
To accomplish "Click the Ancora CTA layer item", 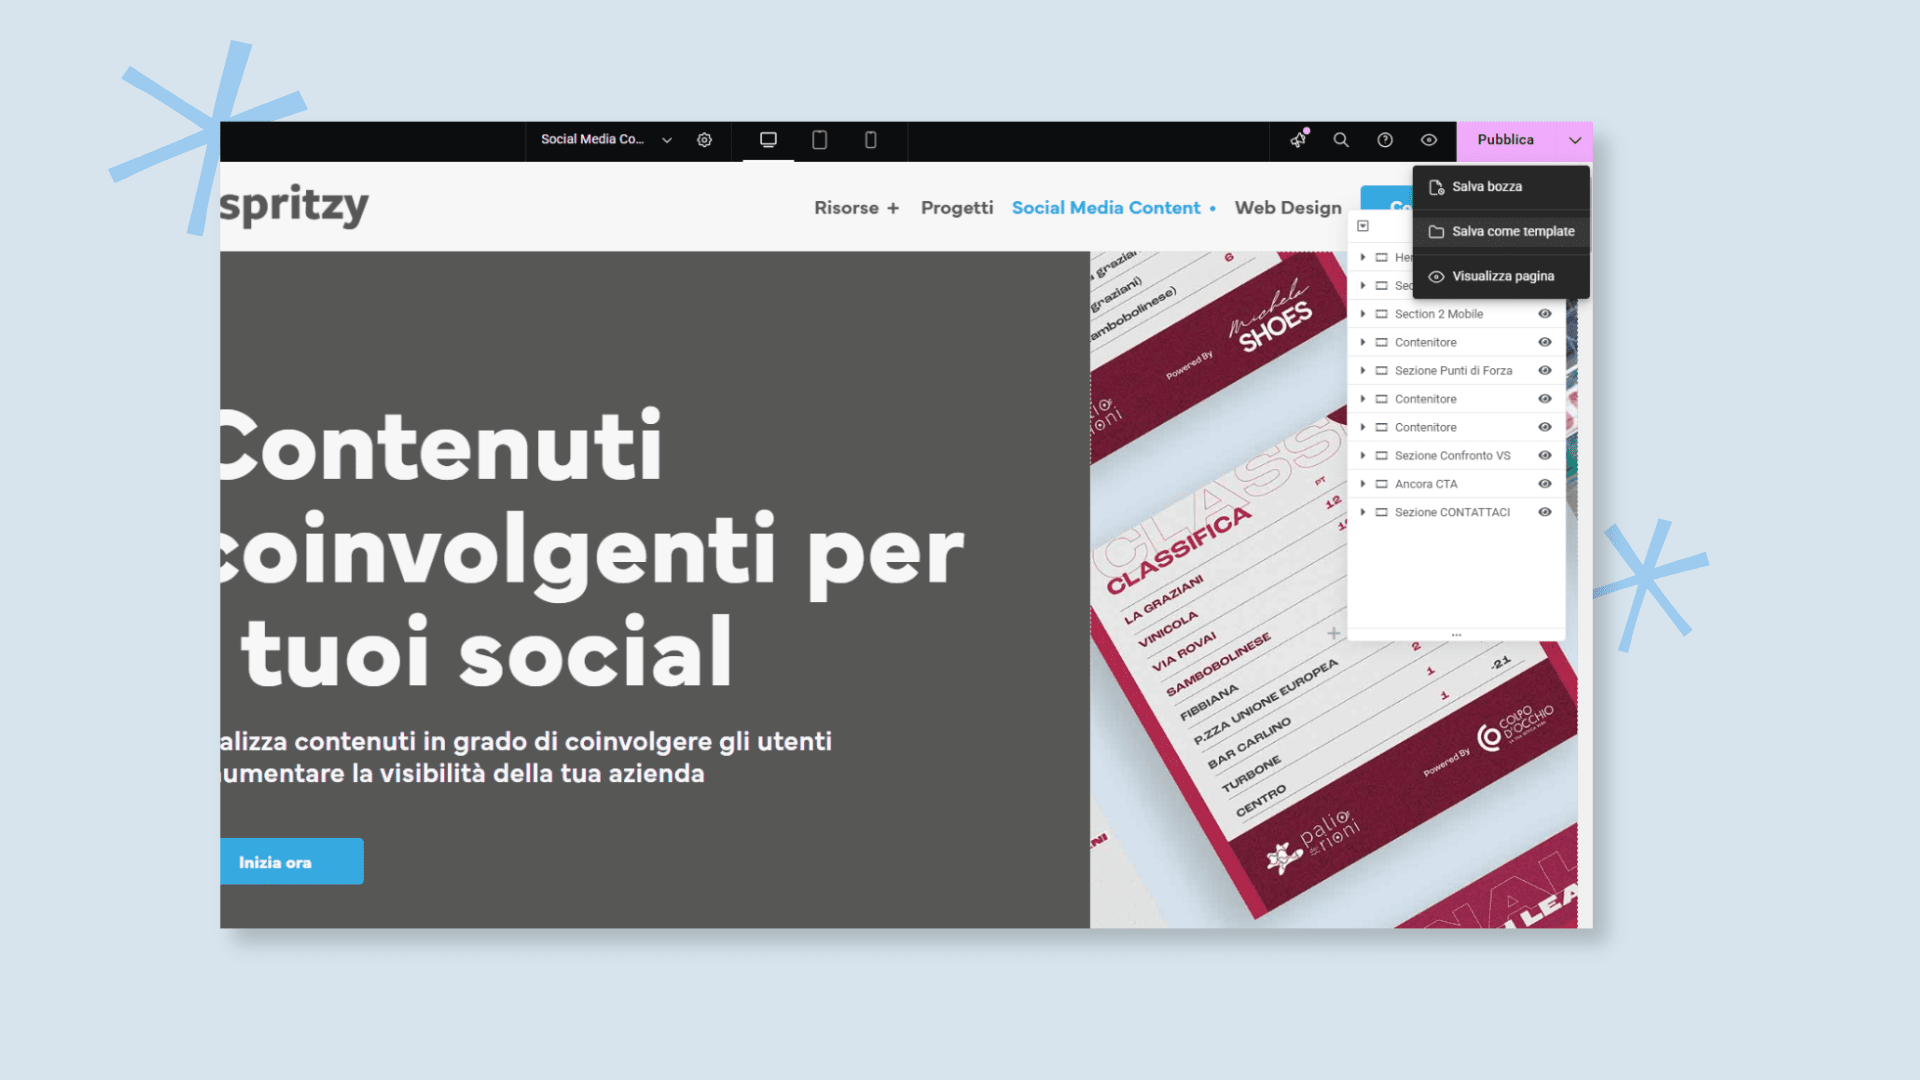I will [x=1427, y=483].
